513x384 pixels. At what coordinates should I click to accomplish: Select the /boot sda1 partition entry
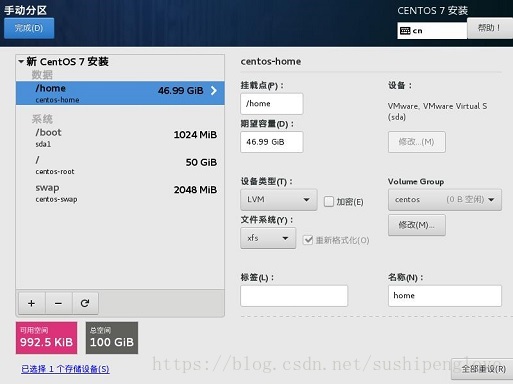tap(120, 138)
